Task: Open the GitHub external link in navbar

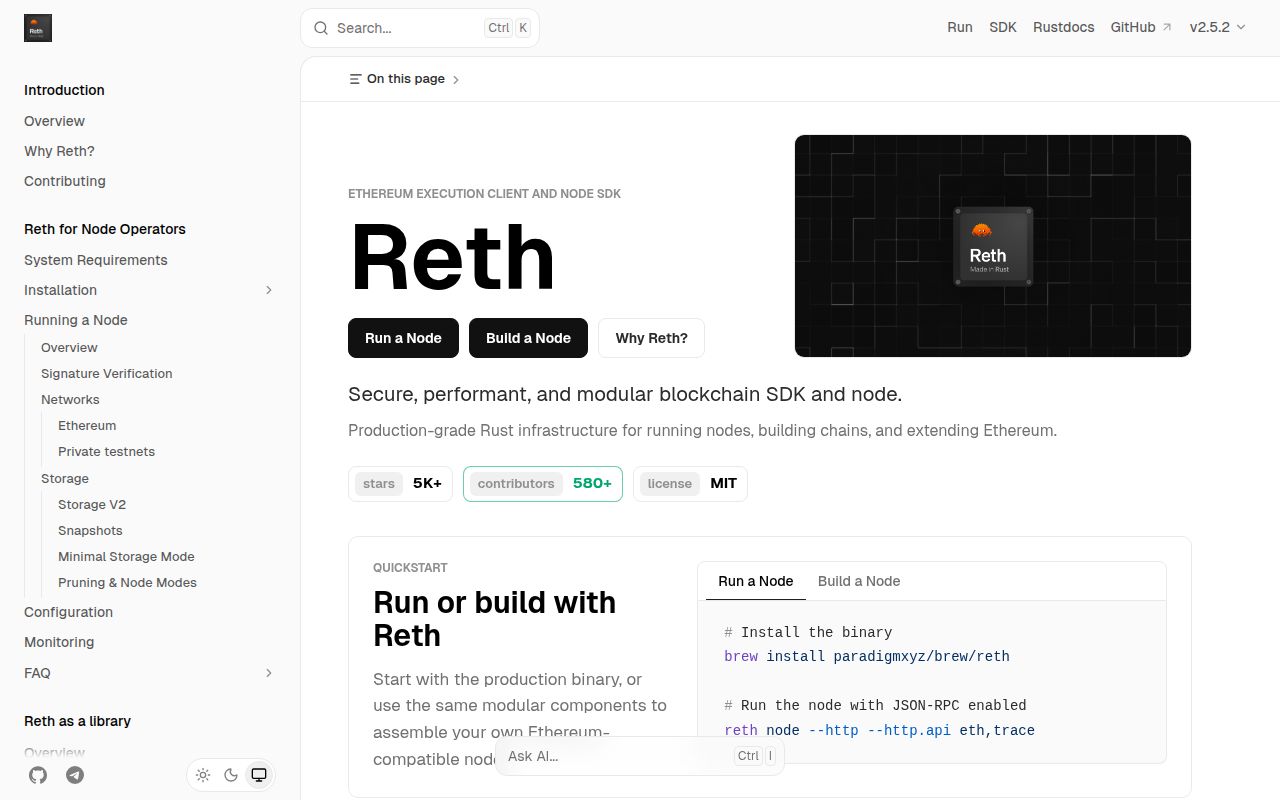Action: click(1141, 27)
